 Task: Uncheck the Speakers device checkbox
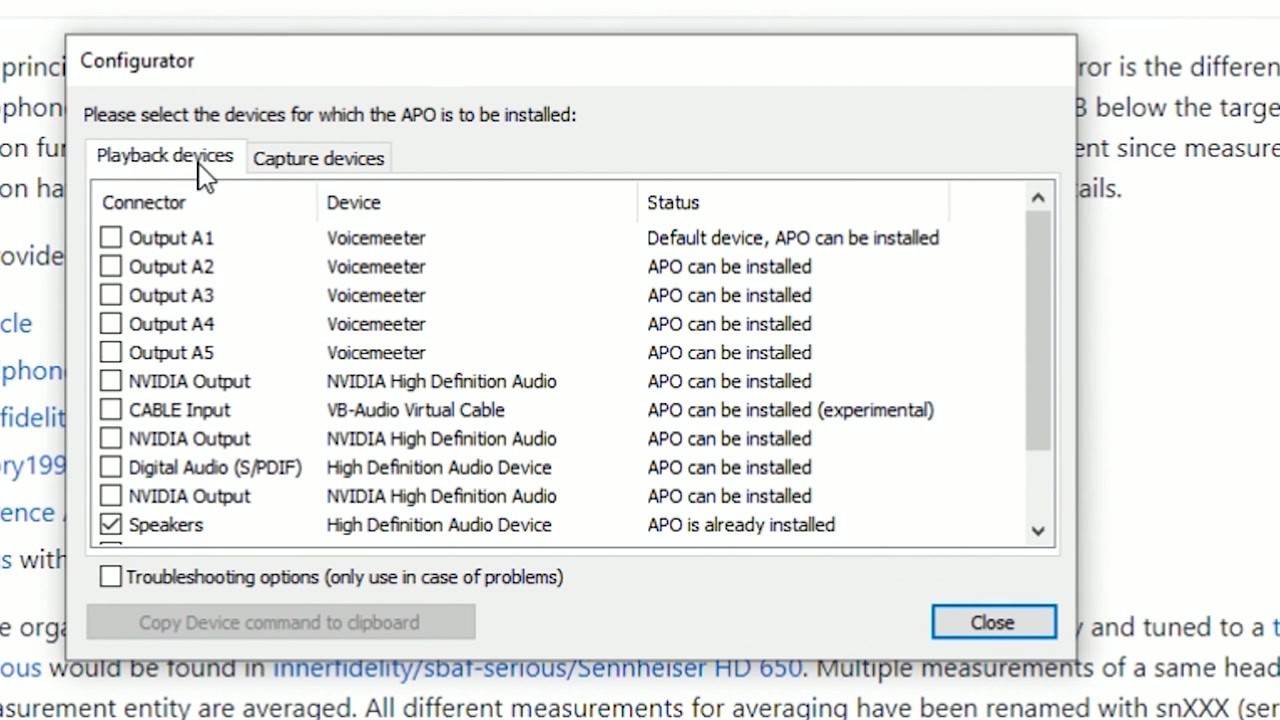click(x=110, y=524)
